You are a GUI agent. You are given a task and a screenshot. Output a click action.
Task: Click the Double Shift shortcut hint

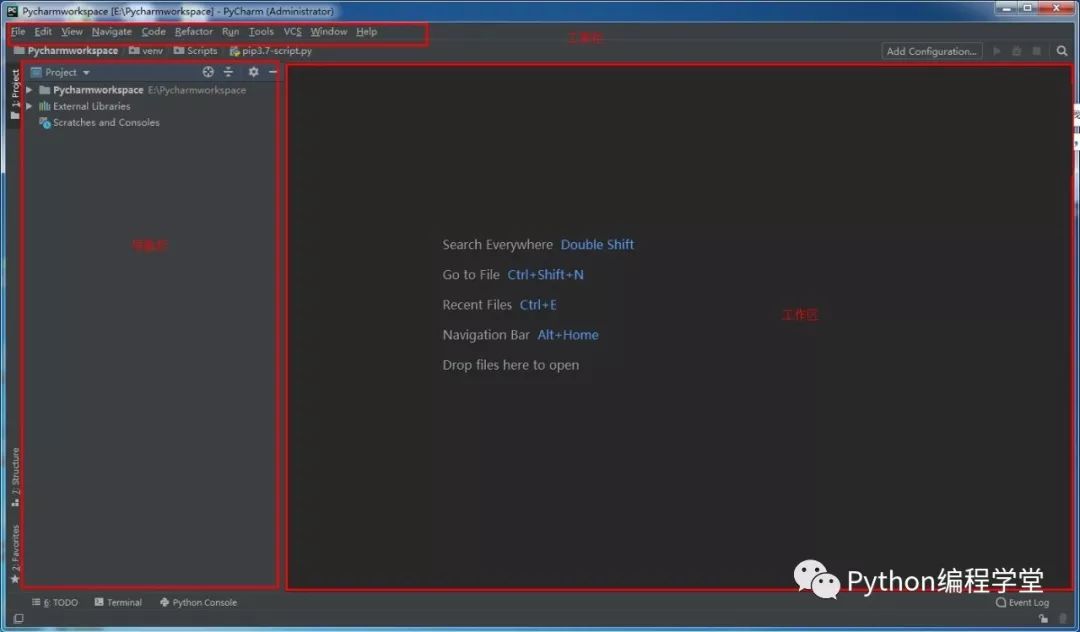[x=597, y=244]
